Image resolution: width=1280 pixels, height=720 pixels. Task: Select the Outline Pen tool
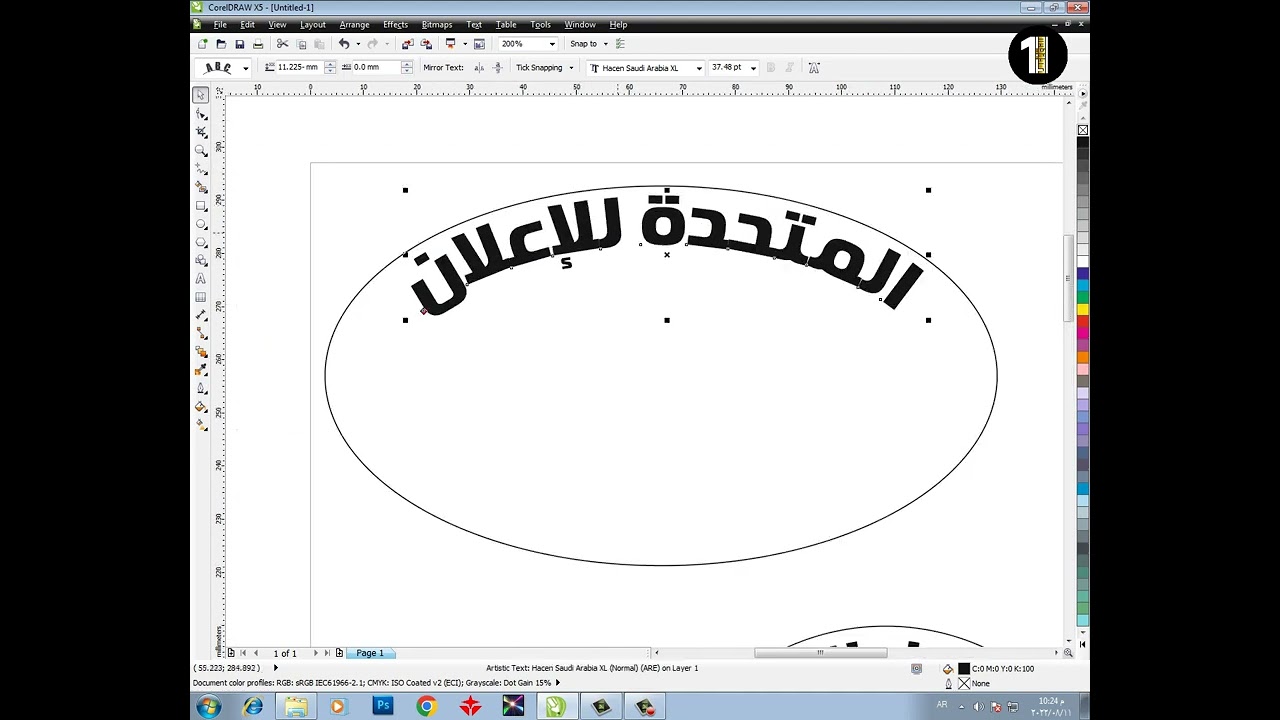click(201, 388)
